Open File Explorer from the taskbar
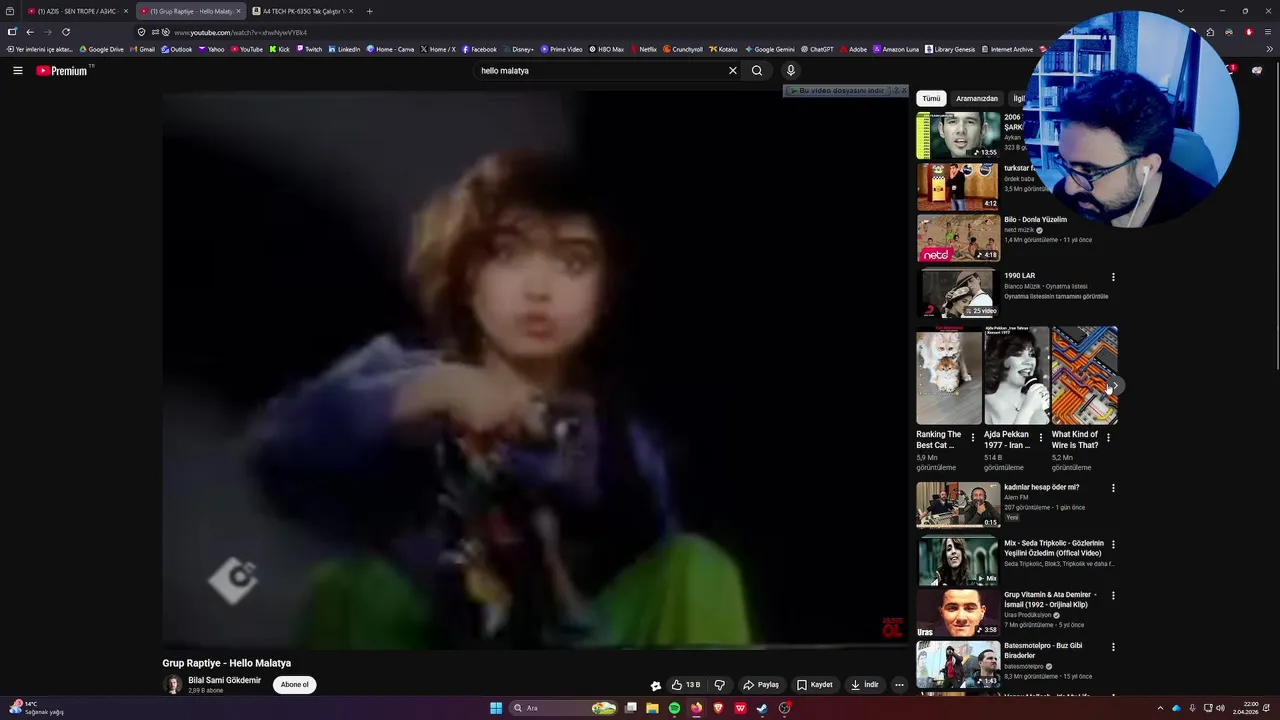The image size is (1280, 720). [652, 708]
